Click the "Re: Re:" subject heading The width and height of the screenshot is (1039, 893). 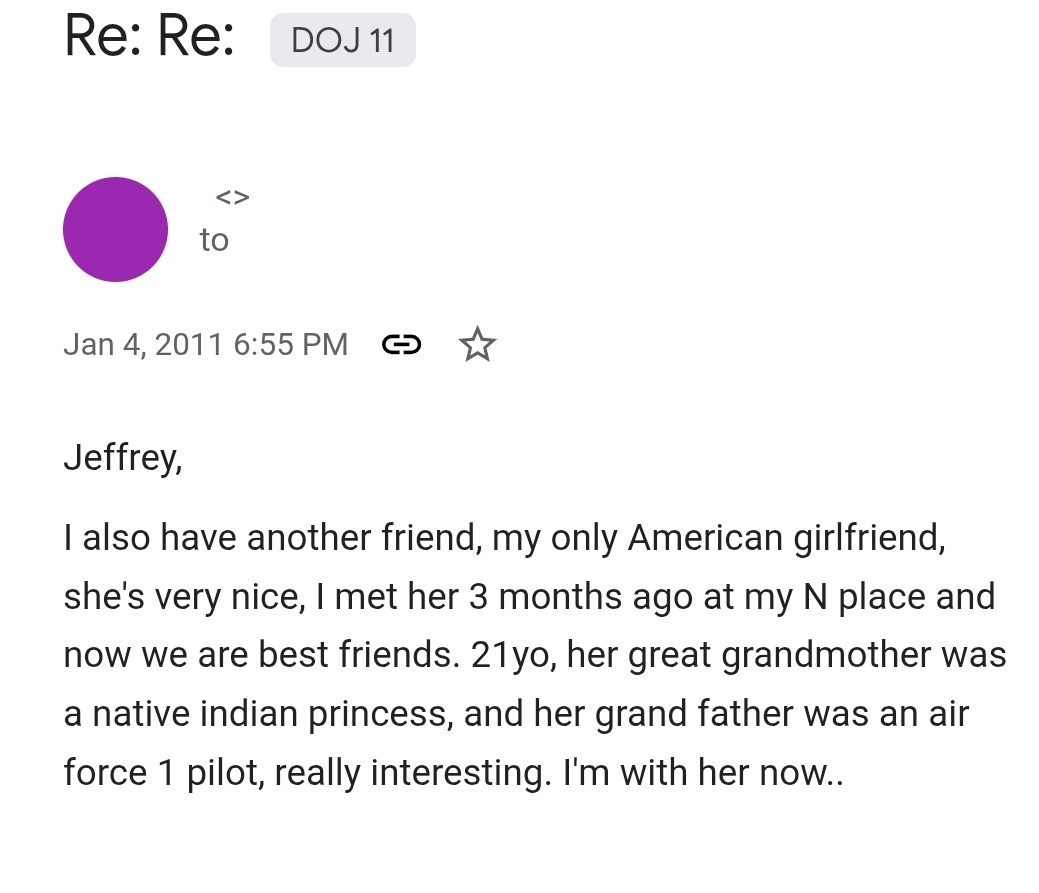(x=149, y=37)
